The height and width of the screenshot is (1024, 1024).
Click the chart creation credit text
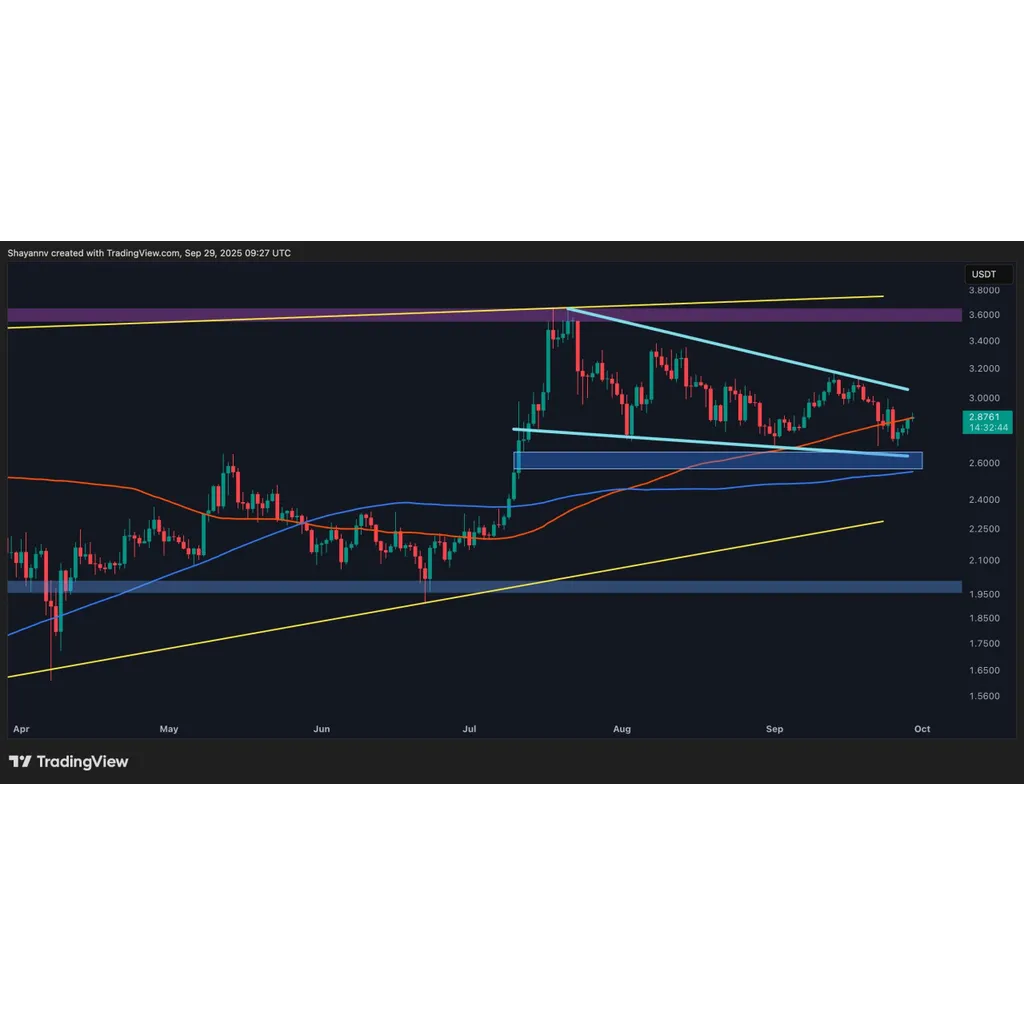coord(149,253)
